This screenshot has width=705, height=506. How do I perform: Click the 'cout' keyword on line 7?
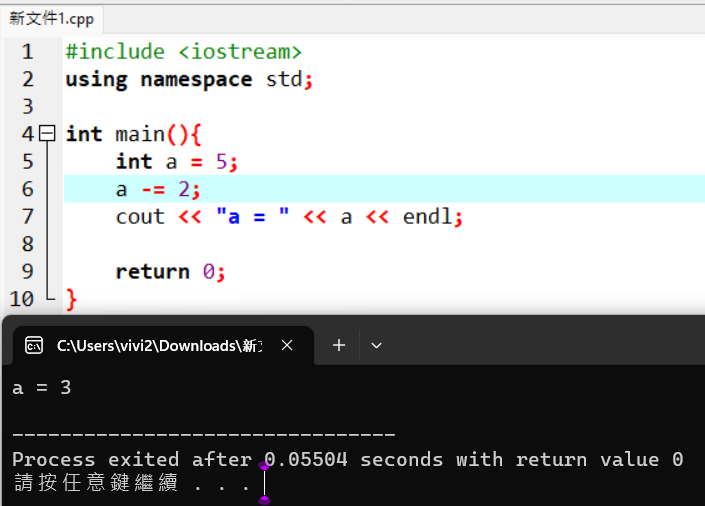pyautogui.click(x=140, y=217)
